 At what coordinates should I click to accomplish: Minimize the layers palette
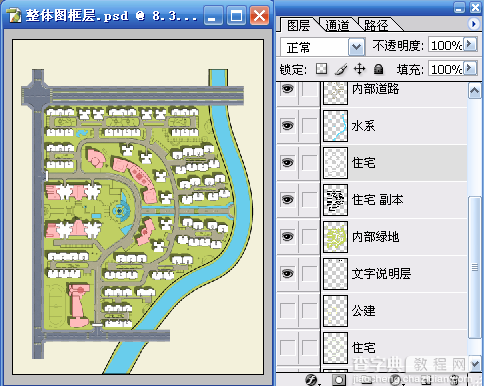pyautogui.click(x=459, y=7)
